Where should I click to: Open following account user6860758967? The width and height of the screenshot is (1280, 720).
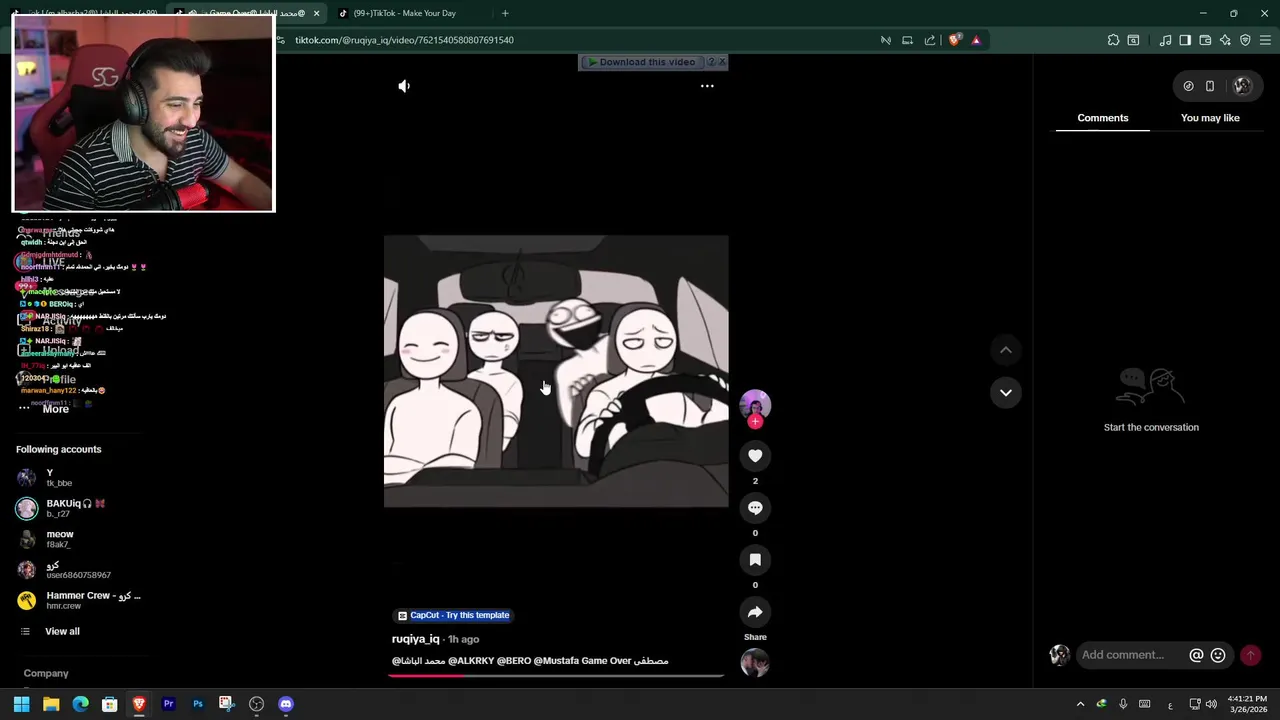click(x=78, y=570)
